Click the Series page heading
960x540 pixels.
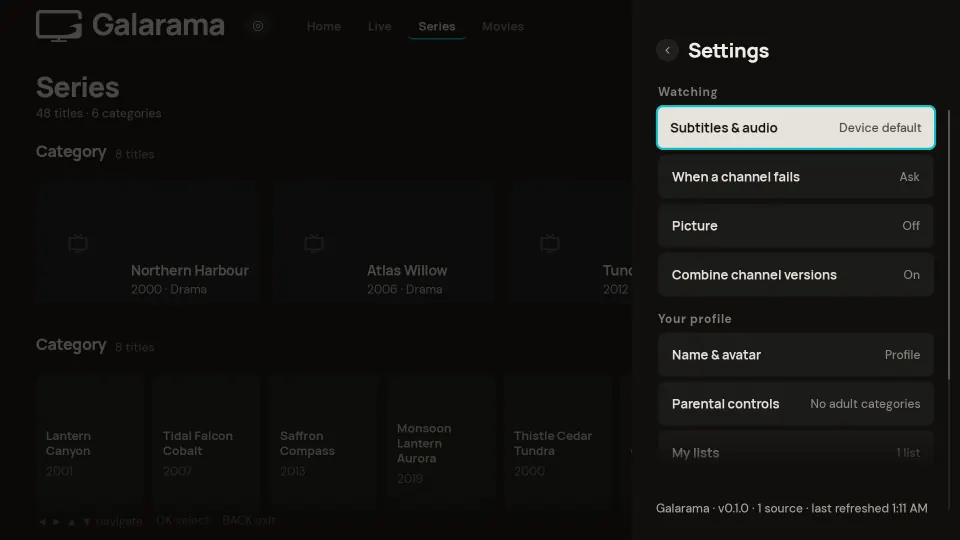[78, 87]
